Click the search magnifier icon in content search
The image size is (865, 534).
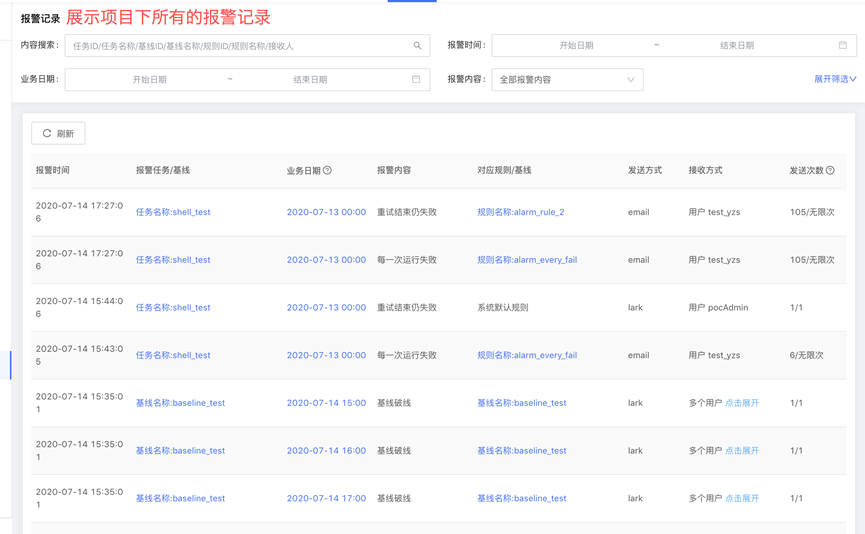418,46
